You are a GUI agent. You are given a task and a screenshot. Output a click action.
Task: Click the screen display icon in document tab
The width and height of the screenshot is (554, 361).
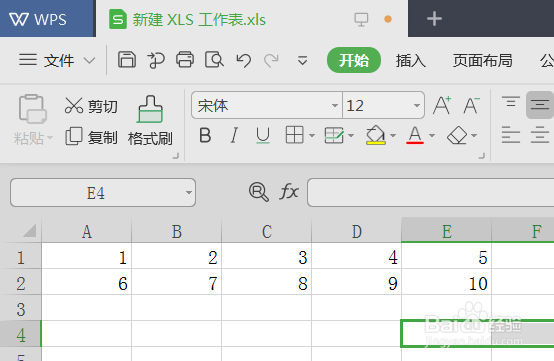361,19
